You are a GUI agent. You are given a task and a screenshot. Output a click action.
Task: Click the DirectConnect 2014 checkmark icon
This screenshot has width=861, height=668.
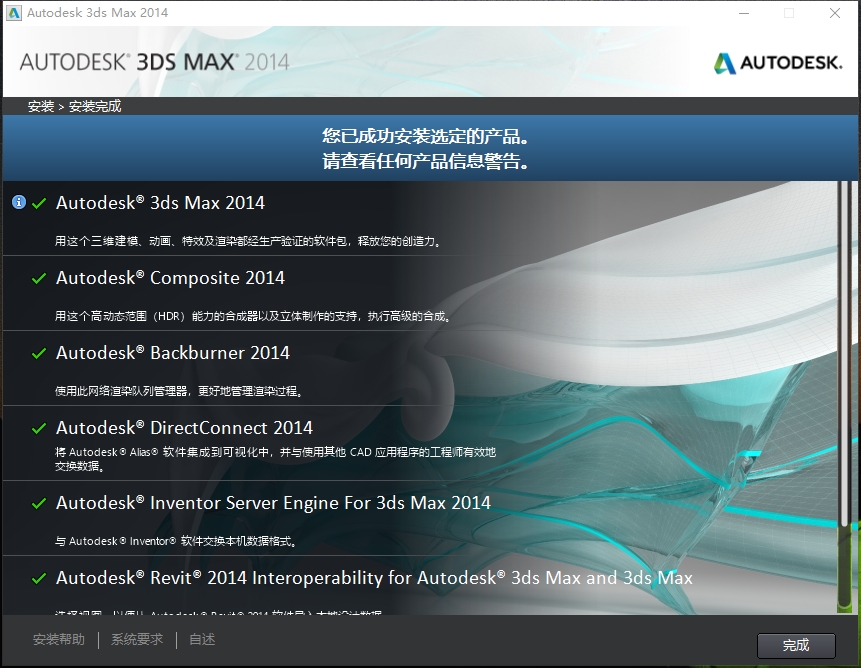tap(39, 428)
